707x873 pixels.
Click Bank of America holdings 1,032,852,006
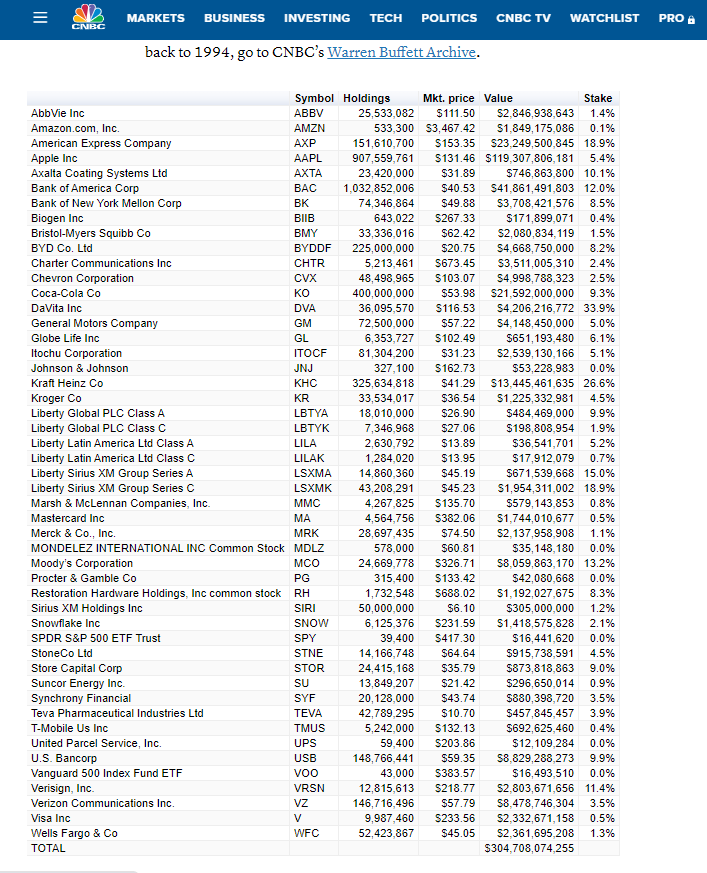379,188
